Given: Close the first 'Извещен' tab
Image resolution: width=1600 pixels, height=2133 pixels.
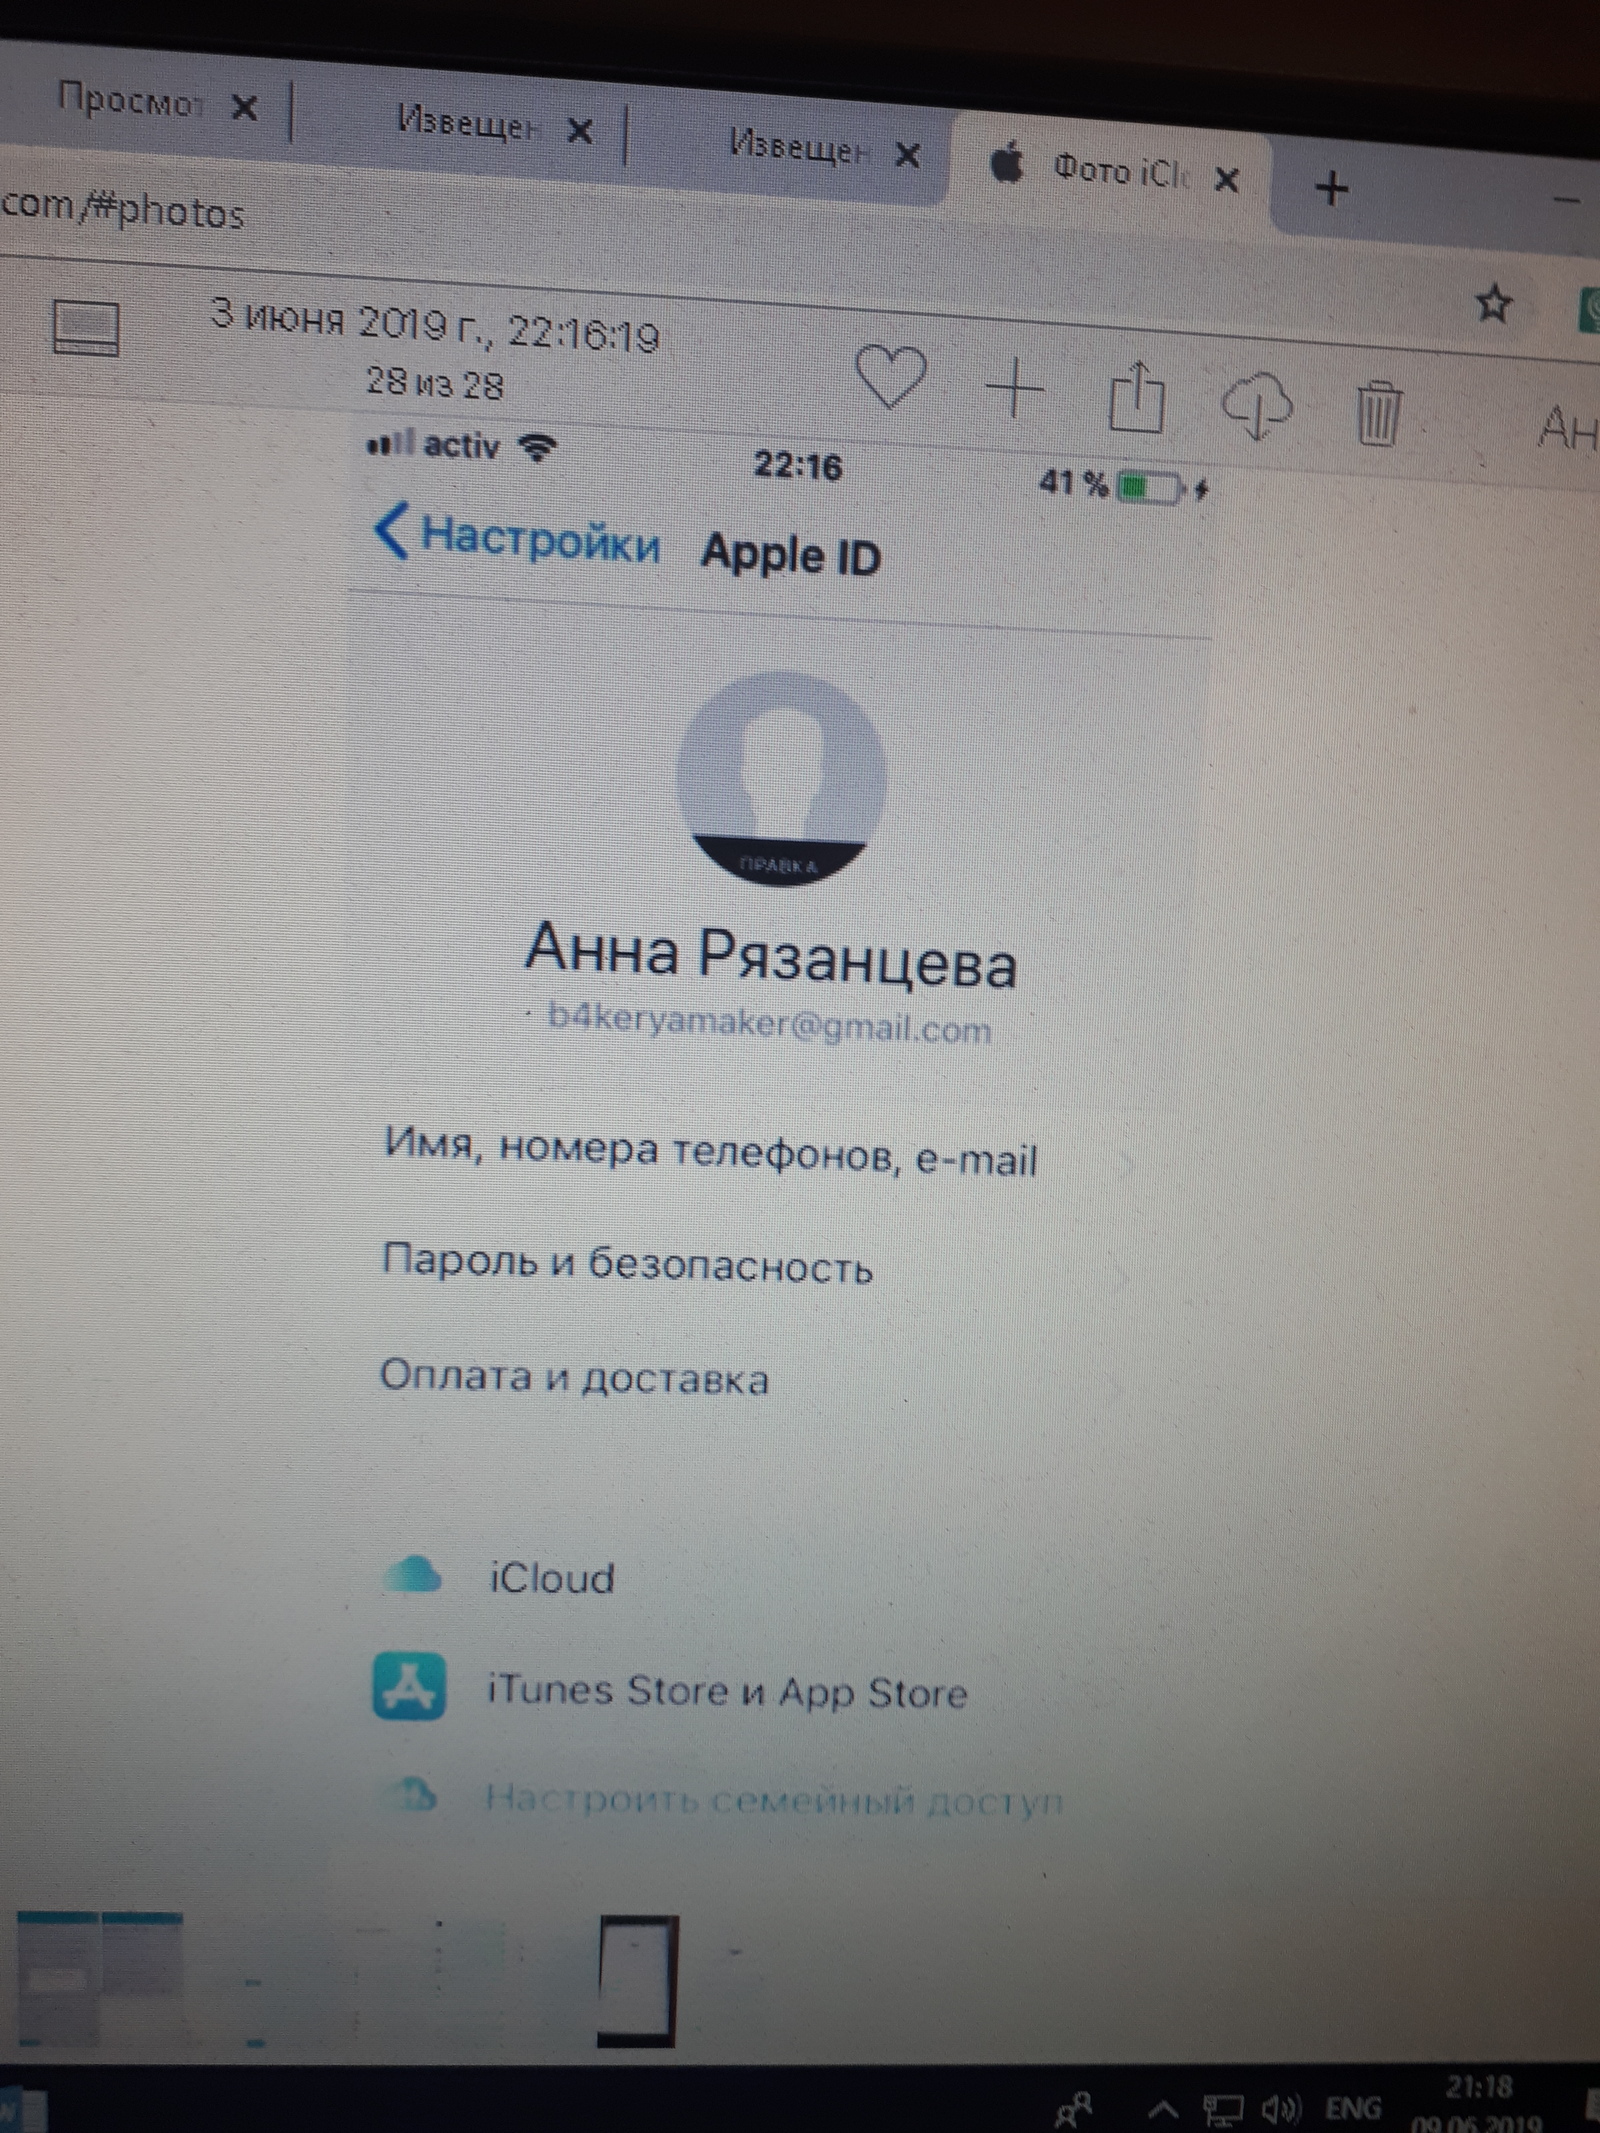Looking at the screenshot, I should tap(579, 131).
